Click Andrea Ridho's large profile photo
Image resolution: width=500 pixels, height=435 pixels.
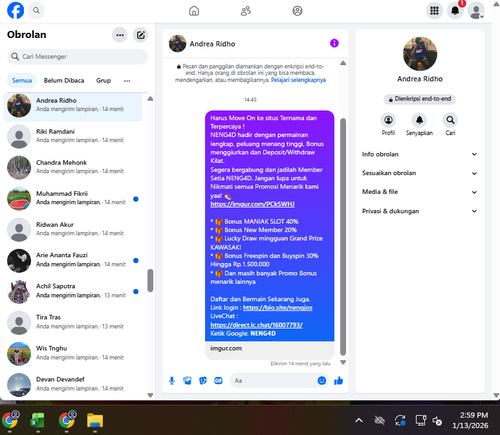pyautogui.click(x=420, y=54)
